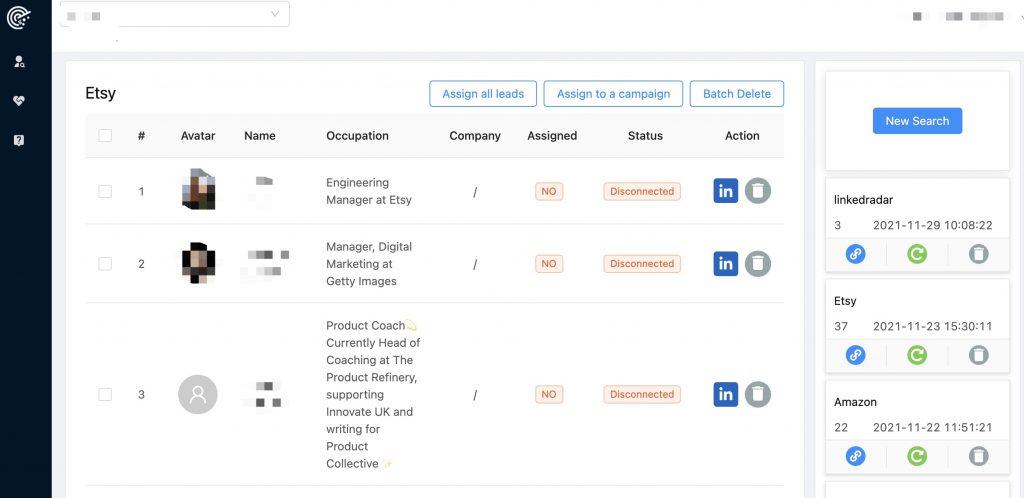Check the box for lead row 3

point(105,394)
